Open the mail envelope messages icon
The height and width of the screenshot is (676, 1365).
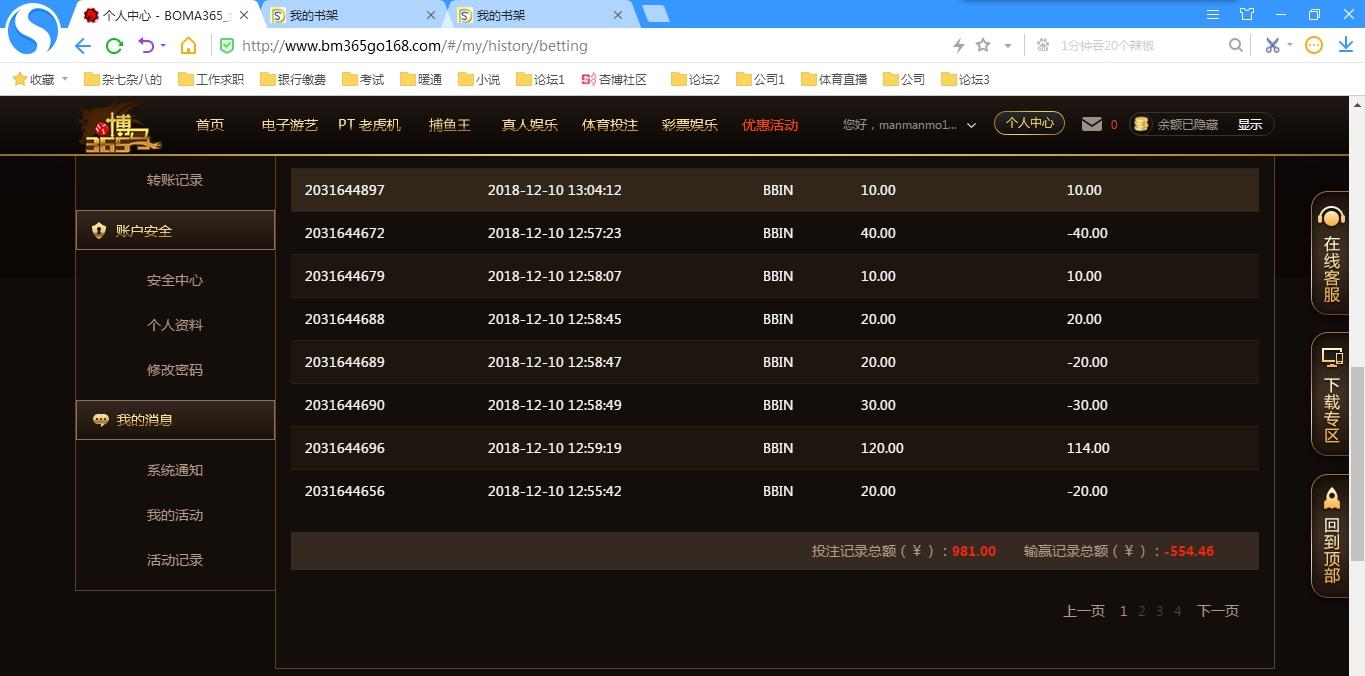point(1092,124)
